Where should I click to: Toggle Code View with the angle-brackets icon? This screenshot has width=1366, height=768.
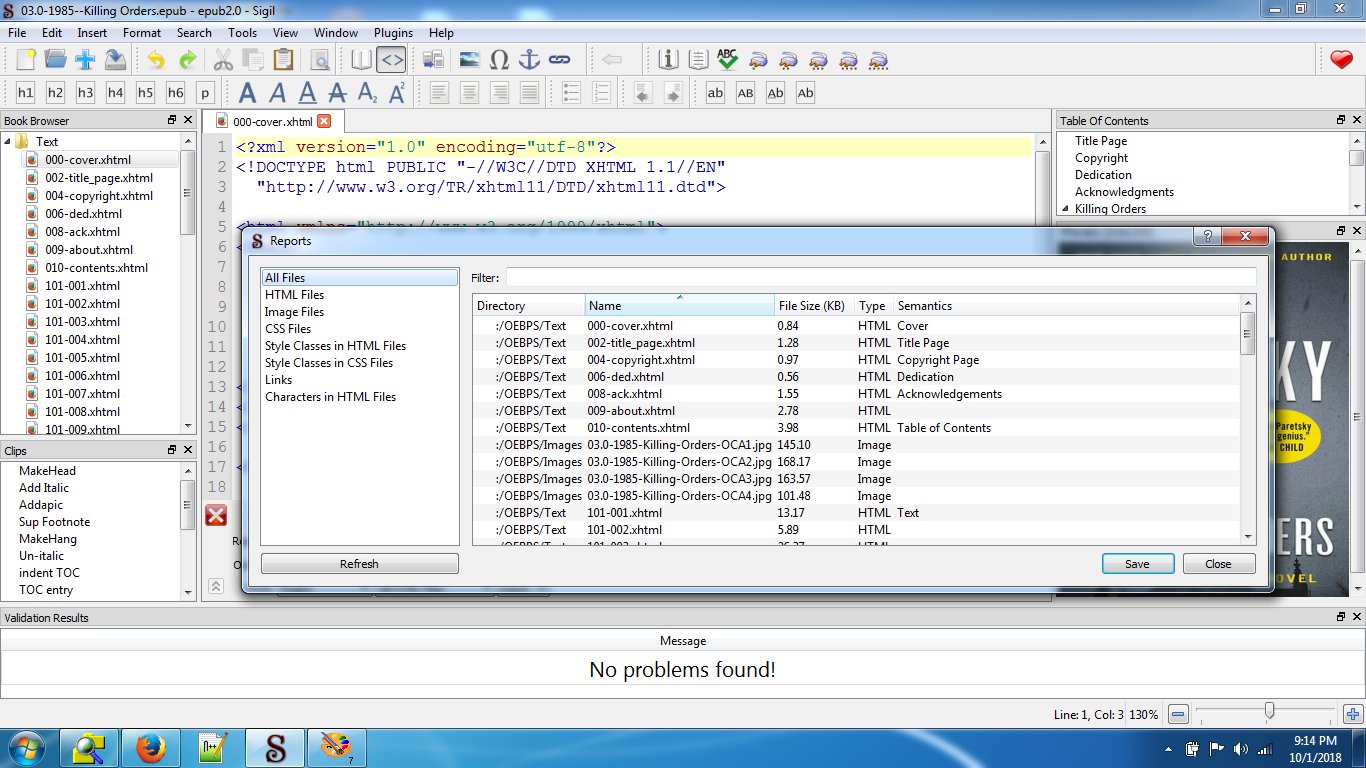[x=391, y=60]
